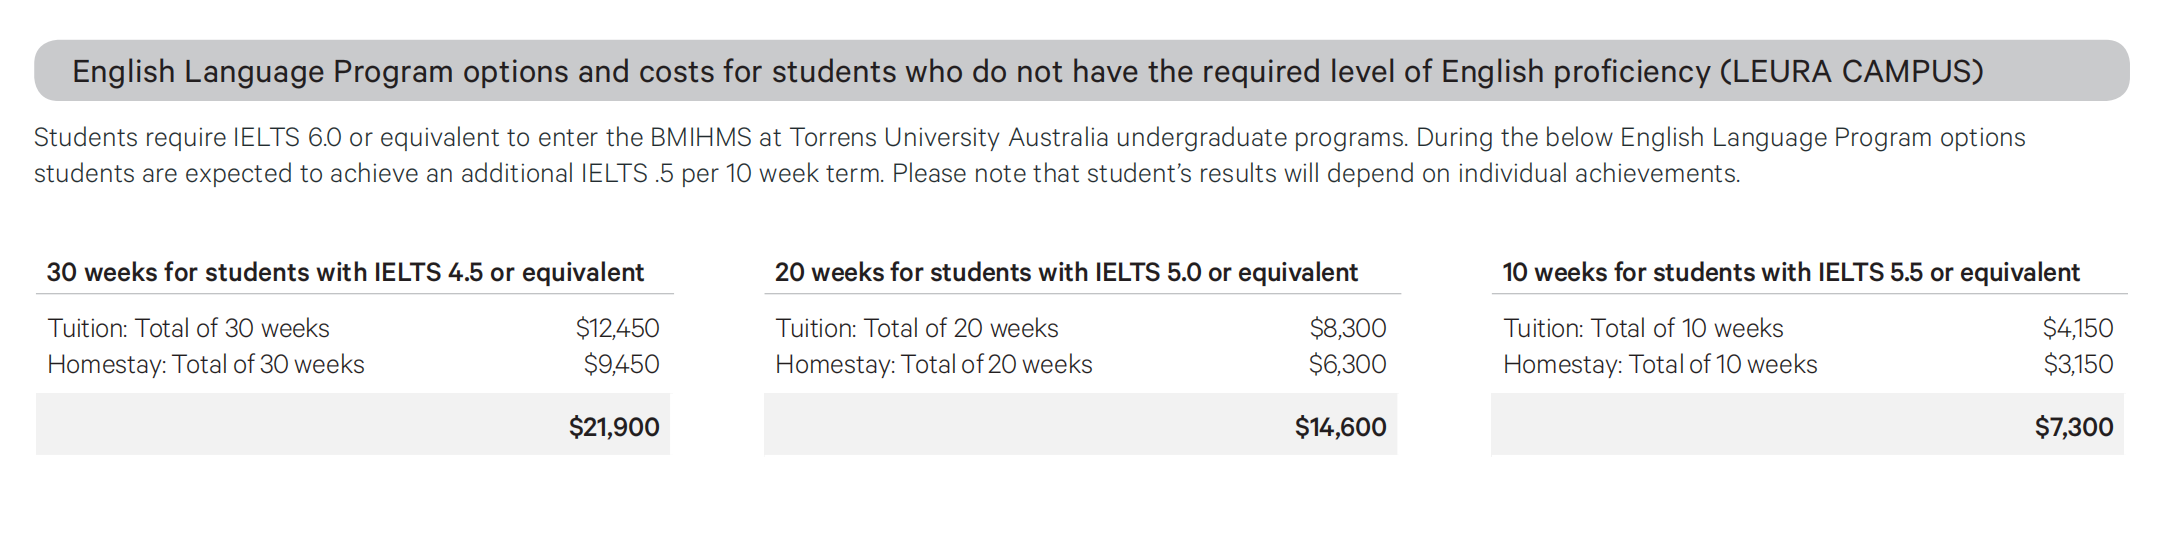2158x540 pixels.
Task: Select the '10 weeks for students with IELTS 5.5' heading
Action: [x=1790, y=272]
